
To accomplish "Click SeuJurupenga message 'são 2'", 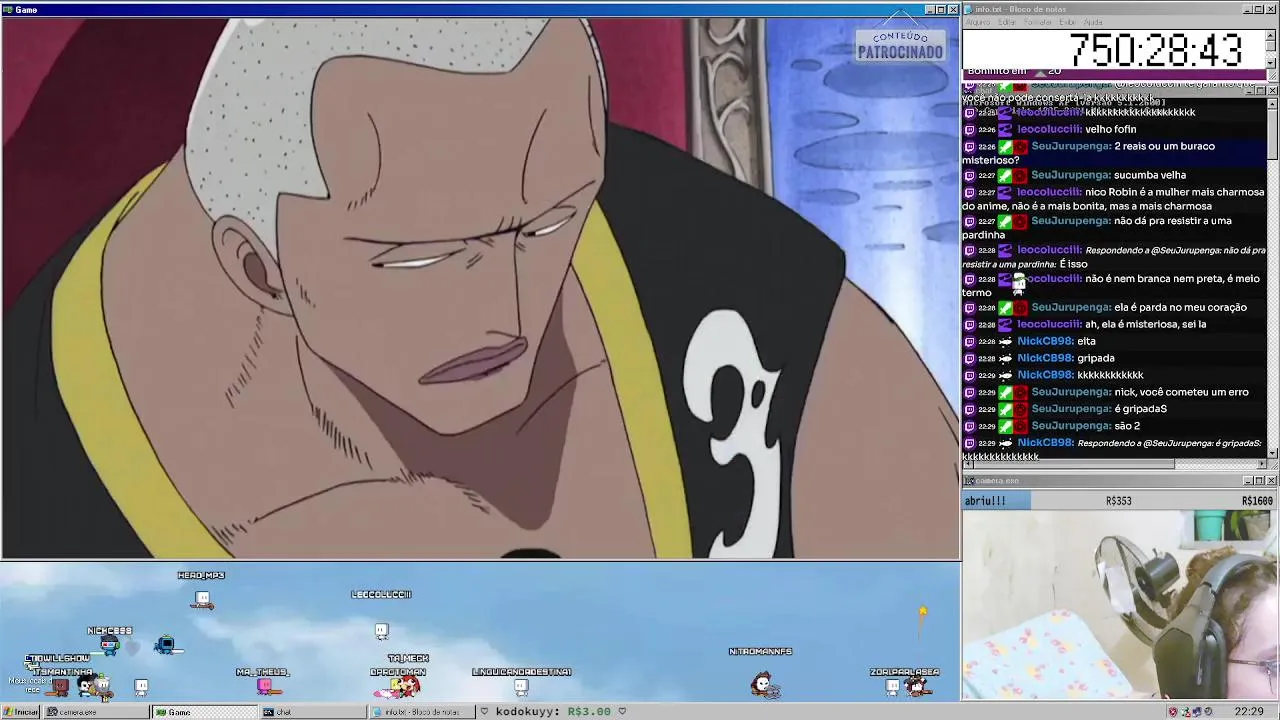I will tap(1127, 426).
